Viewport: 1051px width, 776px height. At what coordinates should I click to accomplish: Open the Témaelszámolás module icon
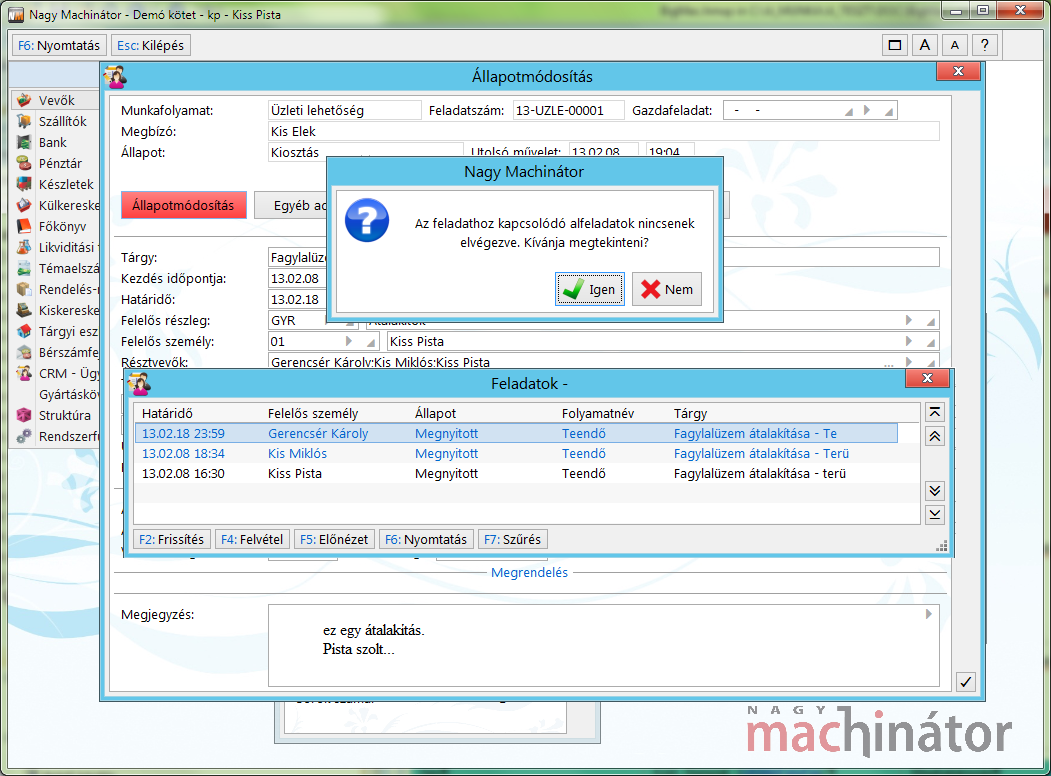24,268
